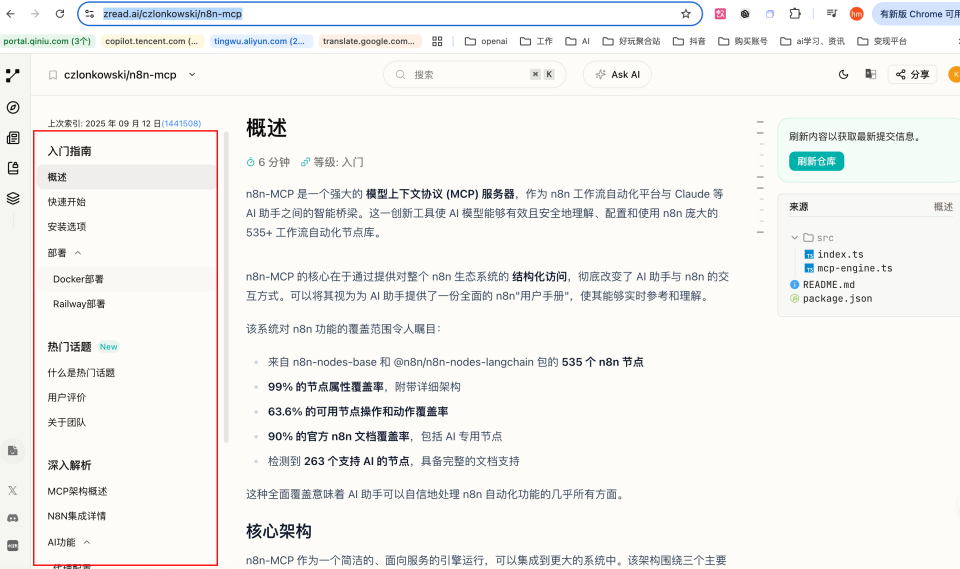Open the stacked layers icon in left rail
The height and width of the screenshot is (569, 960).
[x=13, y=198]
